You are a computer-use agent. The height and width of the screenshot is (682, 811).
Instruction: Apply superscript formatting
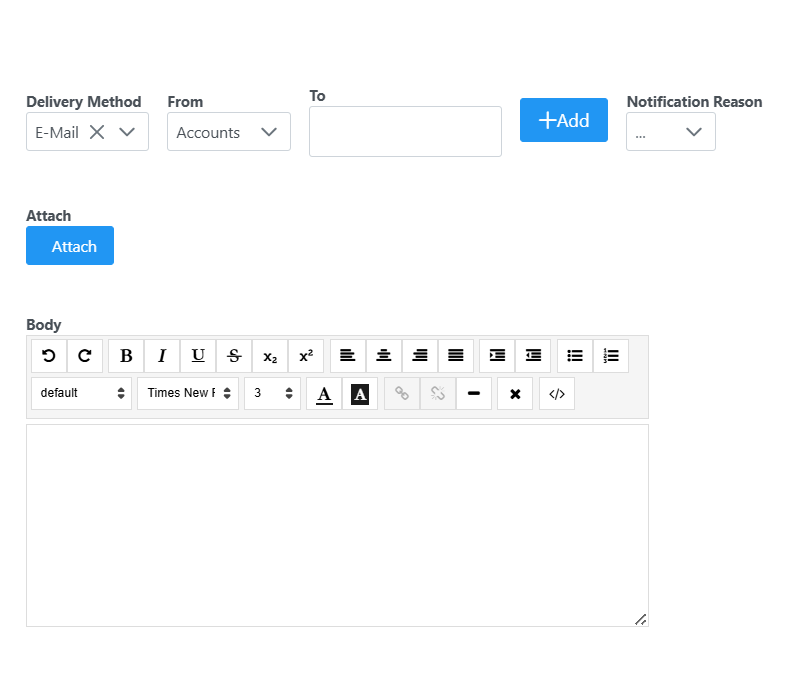(x=306, y=355)
